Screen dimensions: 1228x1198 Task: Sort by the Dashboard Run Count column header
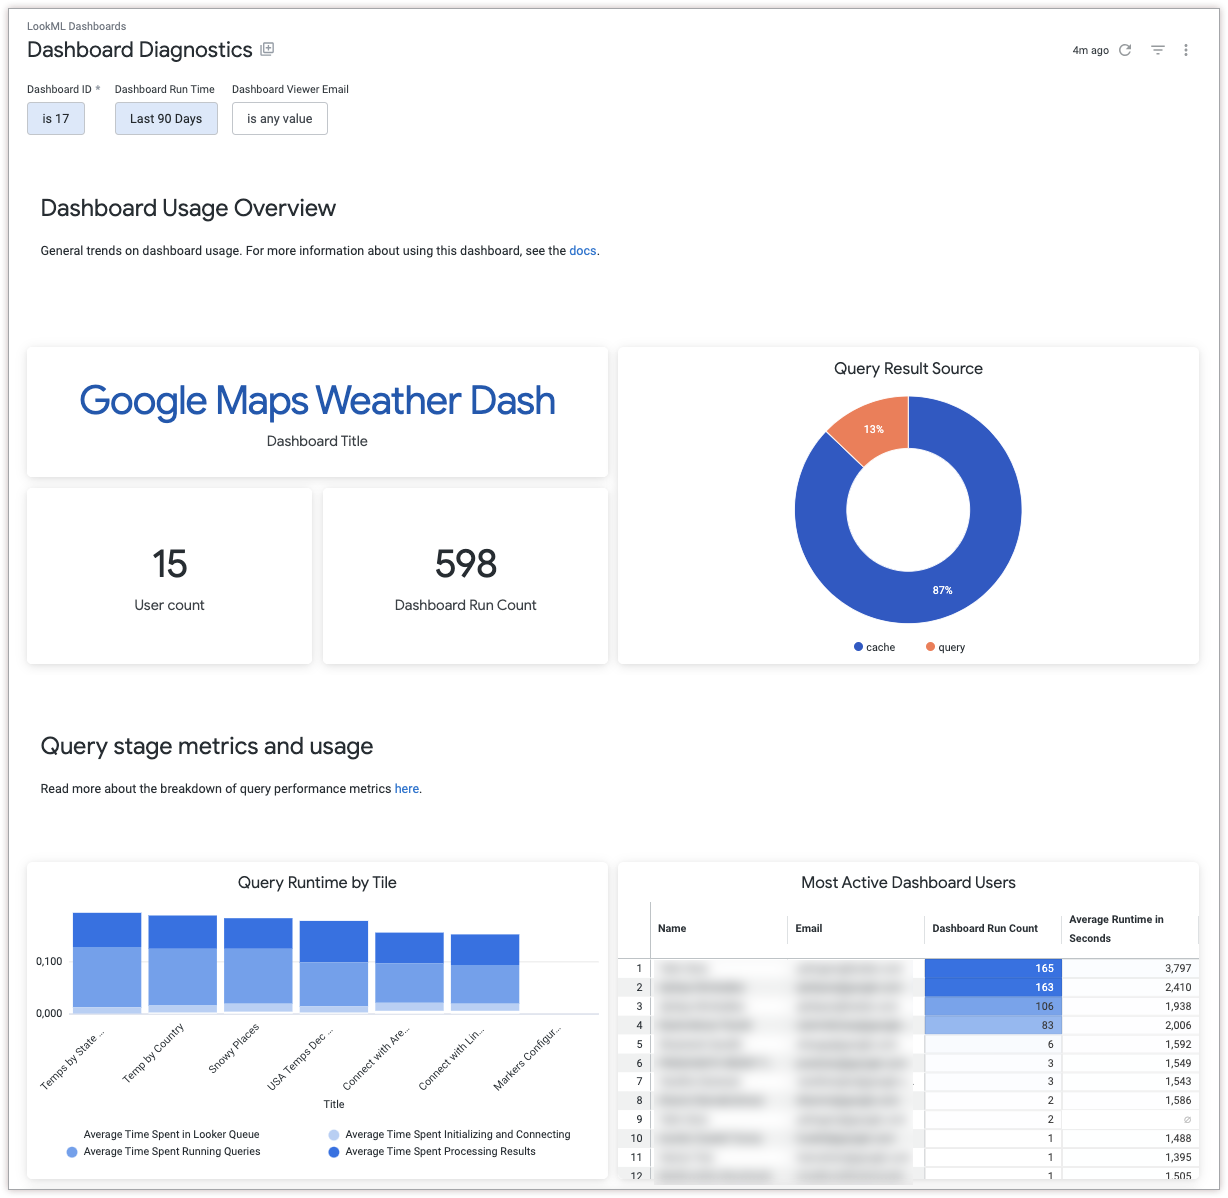coord(985,929)
